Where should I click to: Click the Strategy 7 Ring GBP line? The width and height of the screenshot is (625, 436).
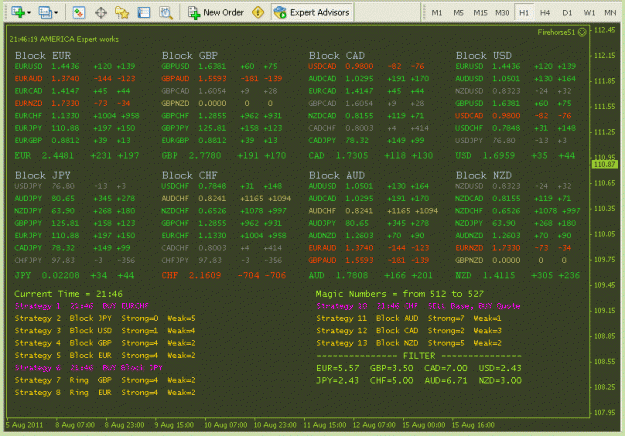105,380
